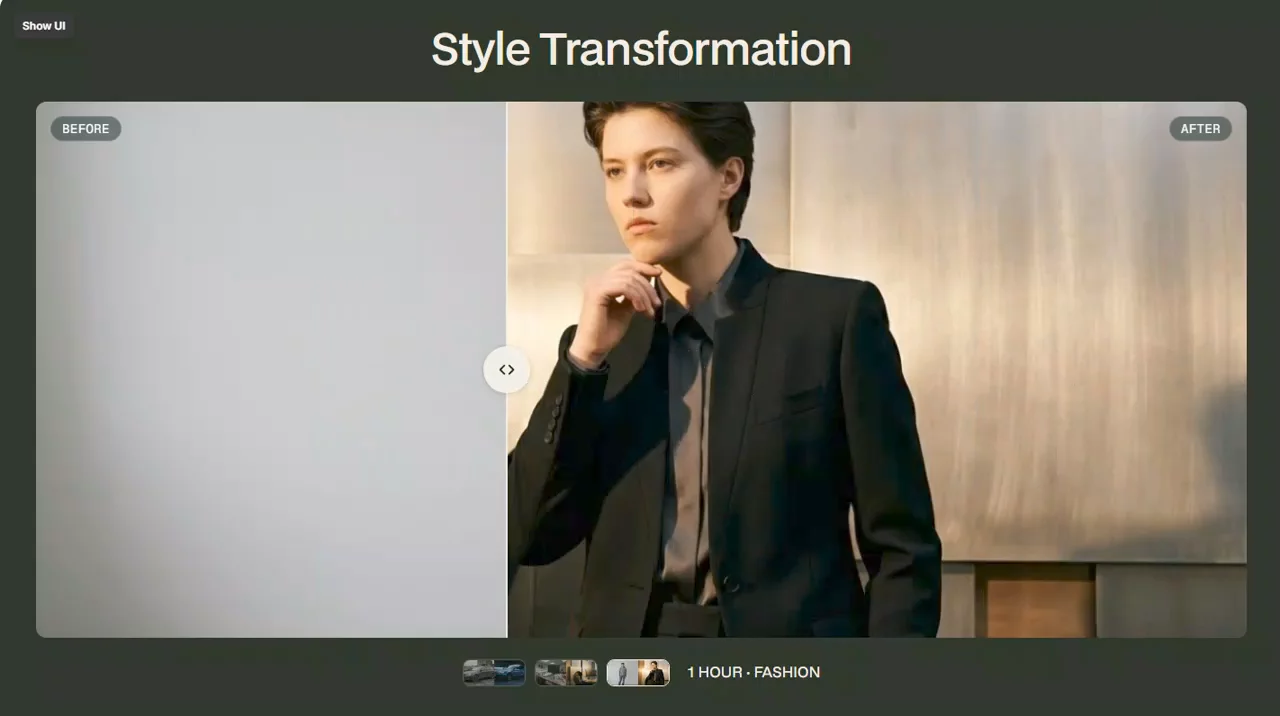This screenshot has height=716, width=1280.
Task: Click the right chevron inside slider handle
Action: click(512, 370)
